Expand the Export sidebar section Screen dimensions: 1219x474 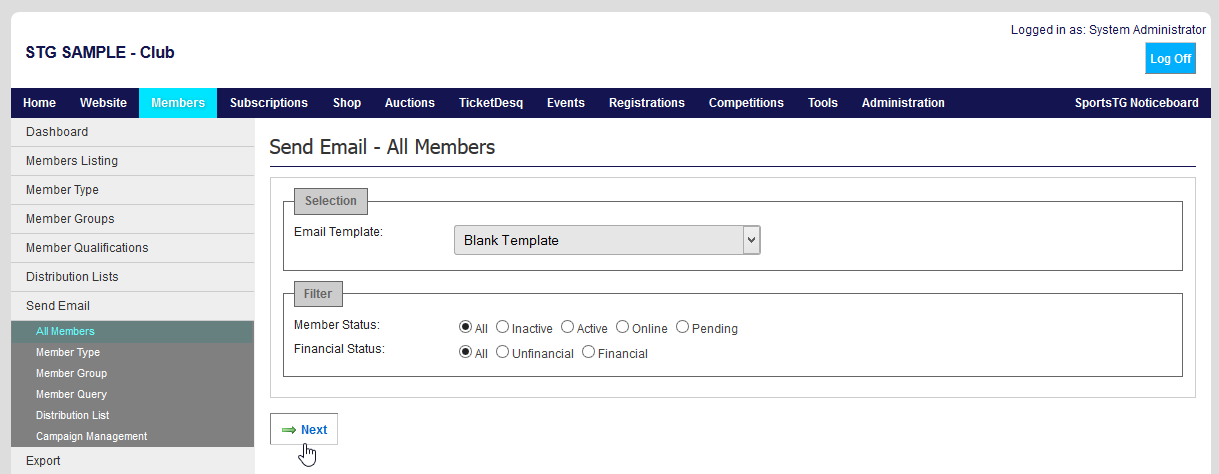coord(43,461)
